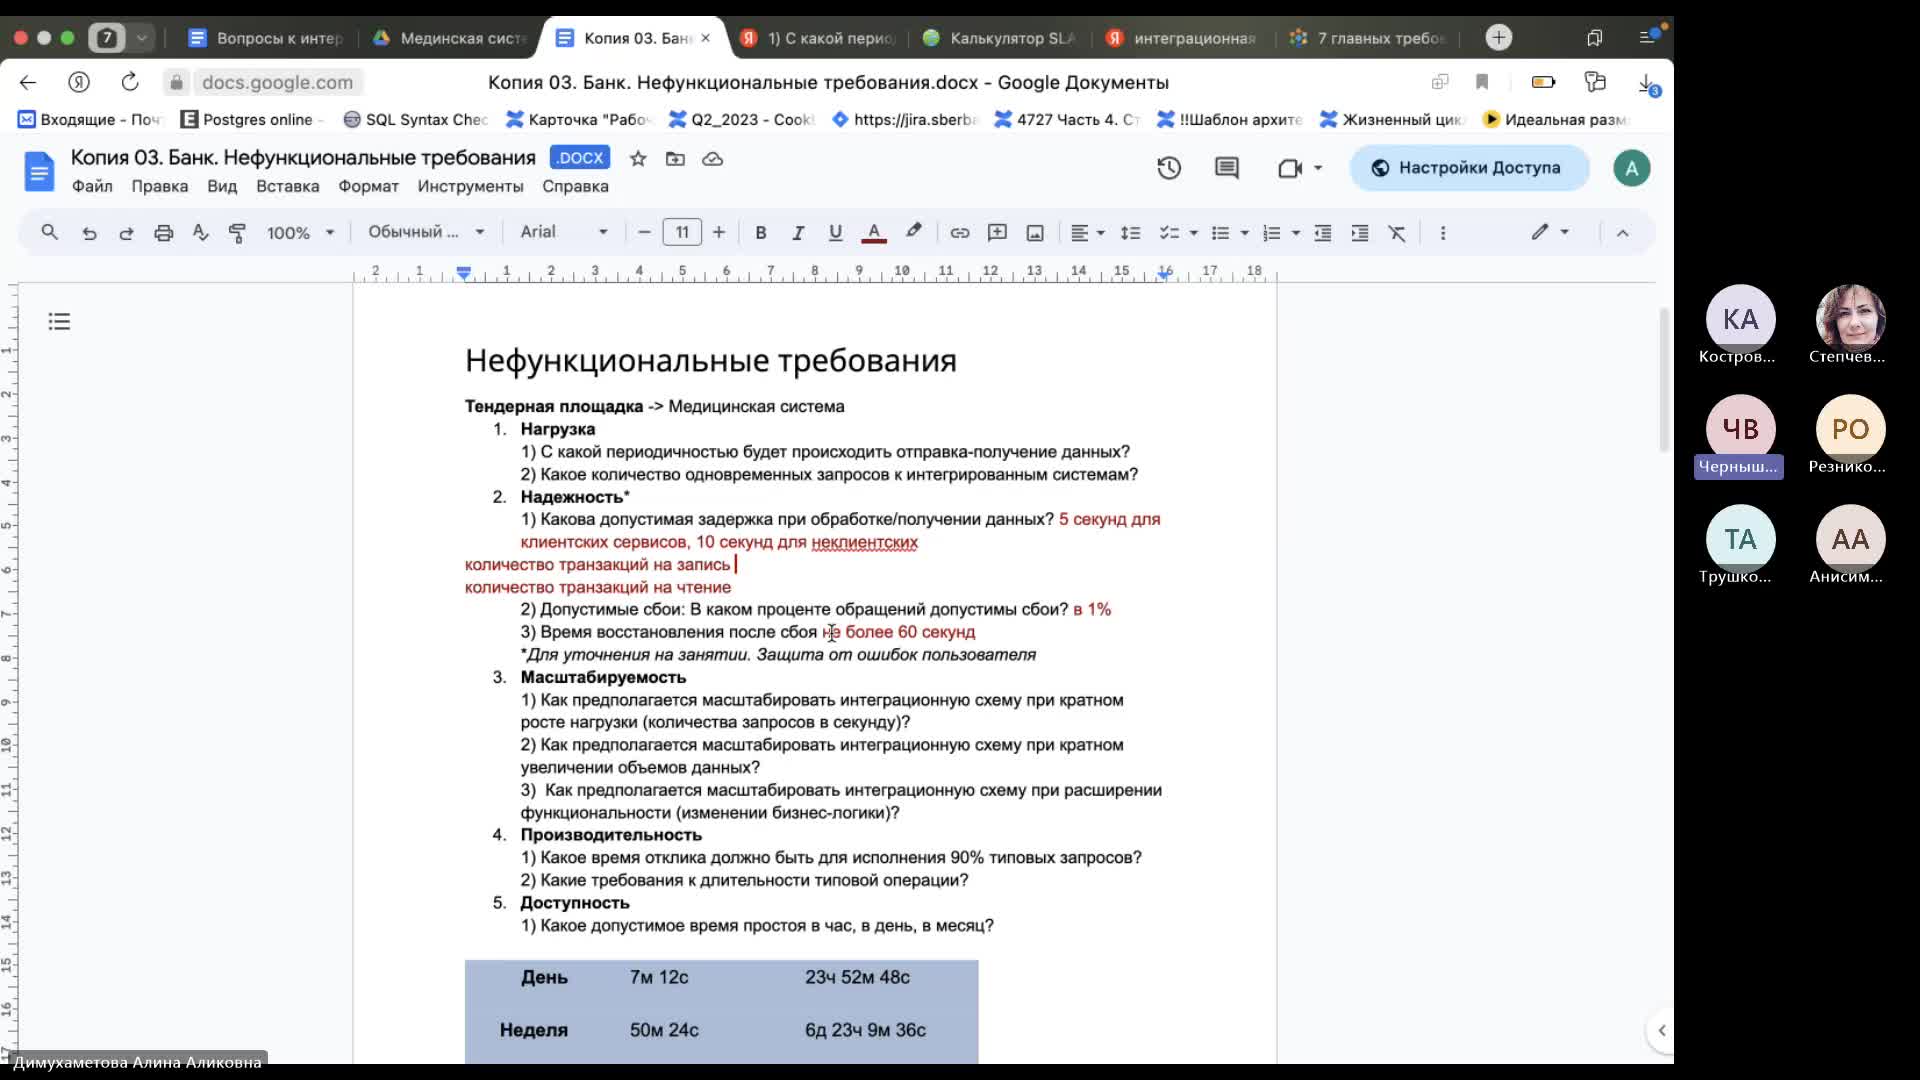Click the font size field
The image size is (1920, 1080).
(682, 233)
